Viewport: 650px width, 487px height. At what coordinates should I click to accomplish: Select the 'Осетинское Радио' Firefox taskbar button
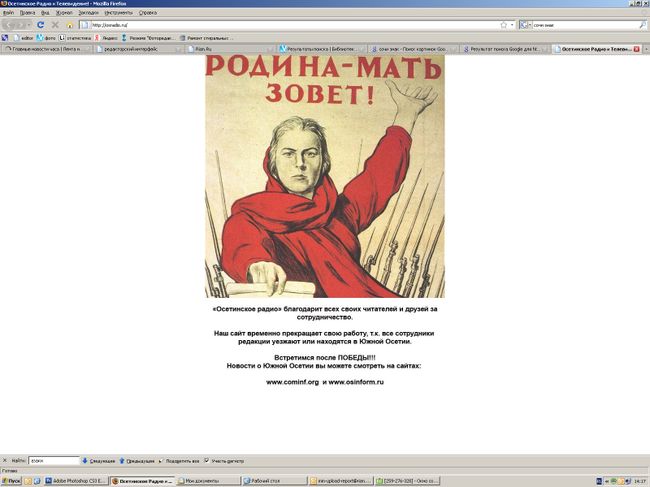click(142, 481)
